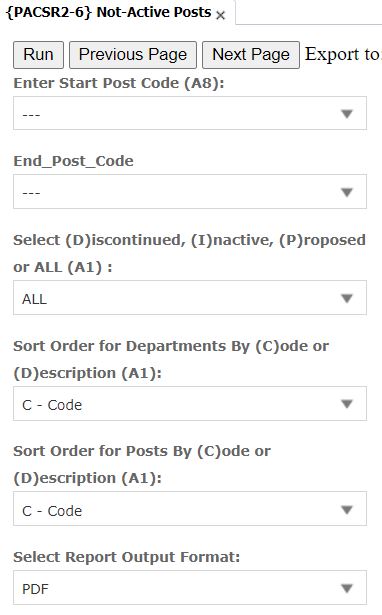Open the Start Post Code arrow

pos(347,114)
